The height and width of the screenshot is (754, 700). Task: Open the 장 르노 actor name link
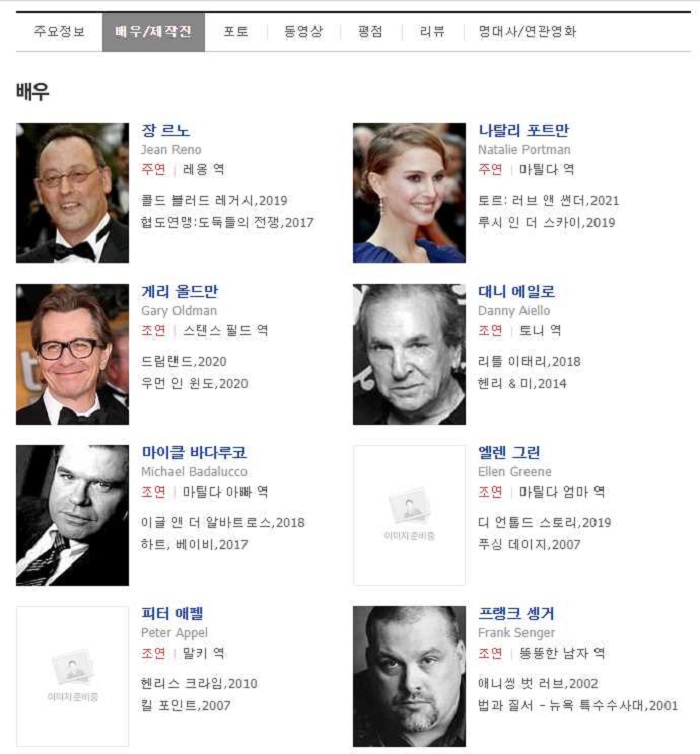click(x=165, y=130)
